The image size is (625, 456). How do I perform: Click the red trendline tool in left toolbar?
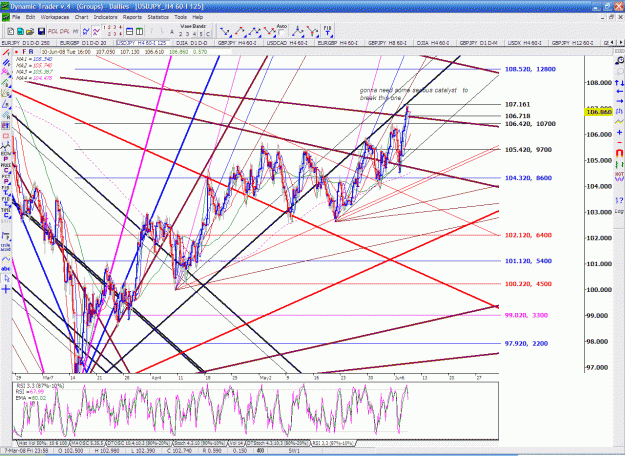6,52
